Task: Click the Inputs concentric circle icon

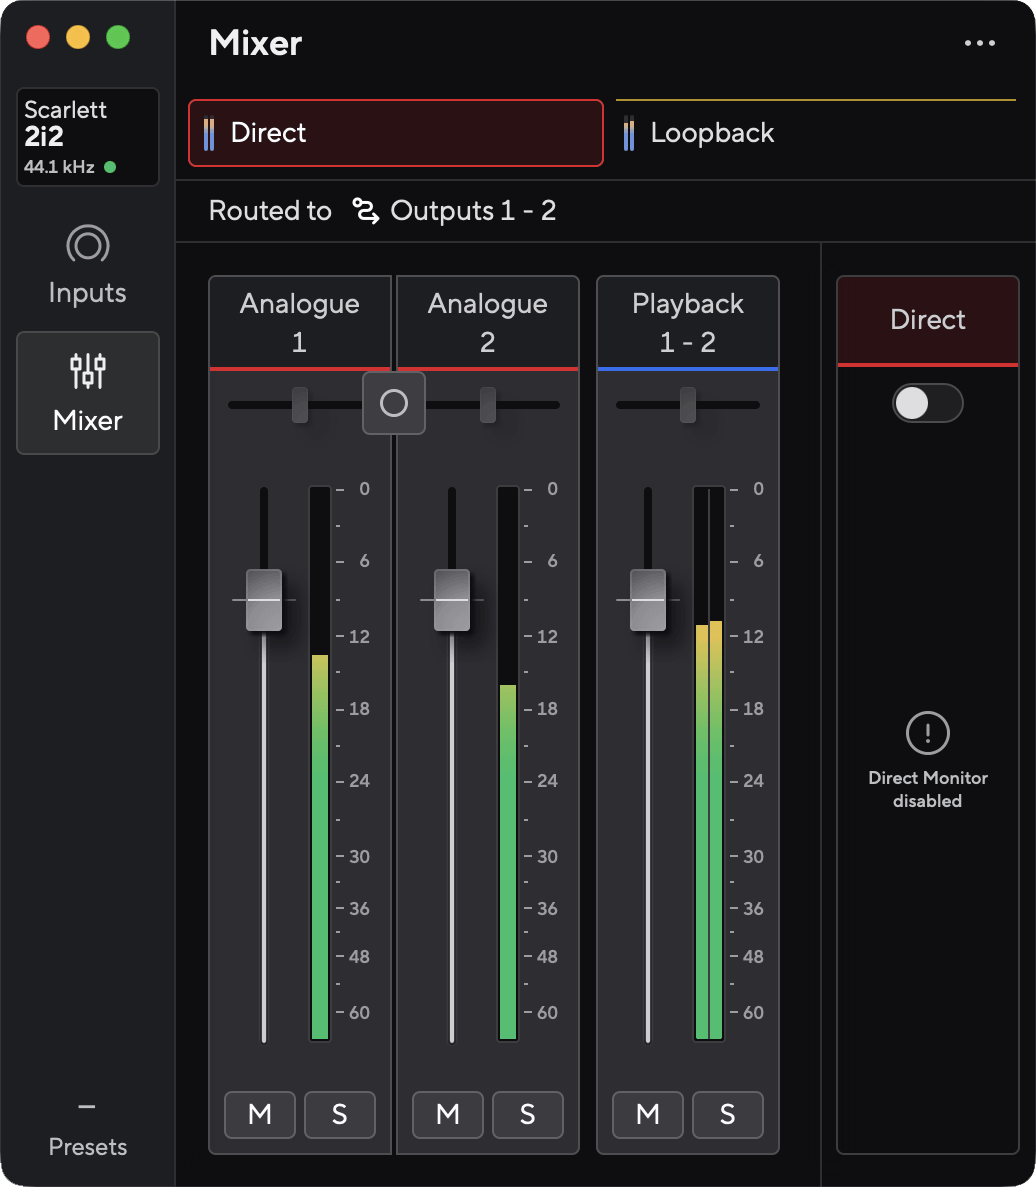Action: point(88,245)
